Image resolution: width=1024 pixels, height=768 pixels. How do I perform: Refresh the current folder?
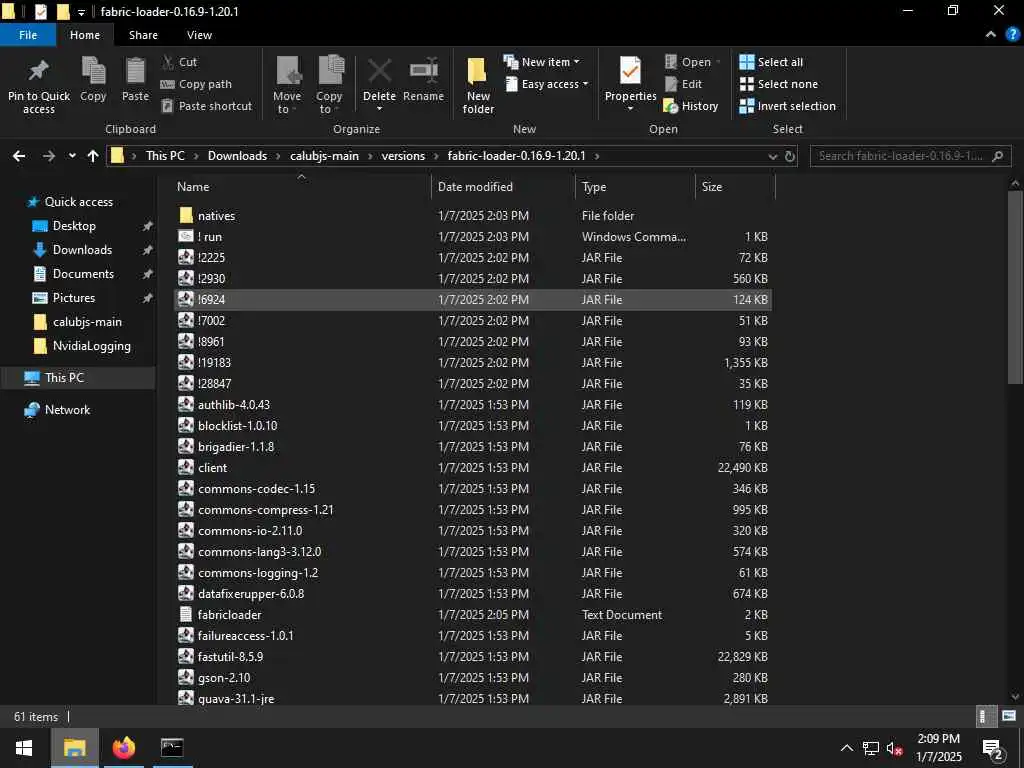pos(790,157)
